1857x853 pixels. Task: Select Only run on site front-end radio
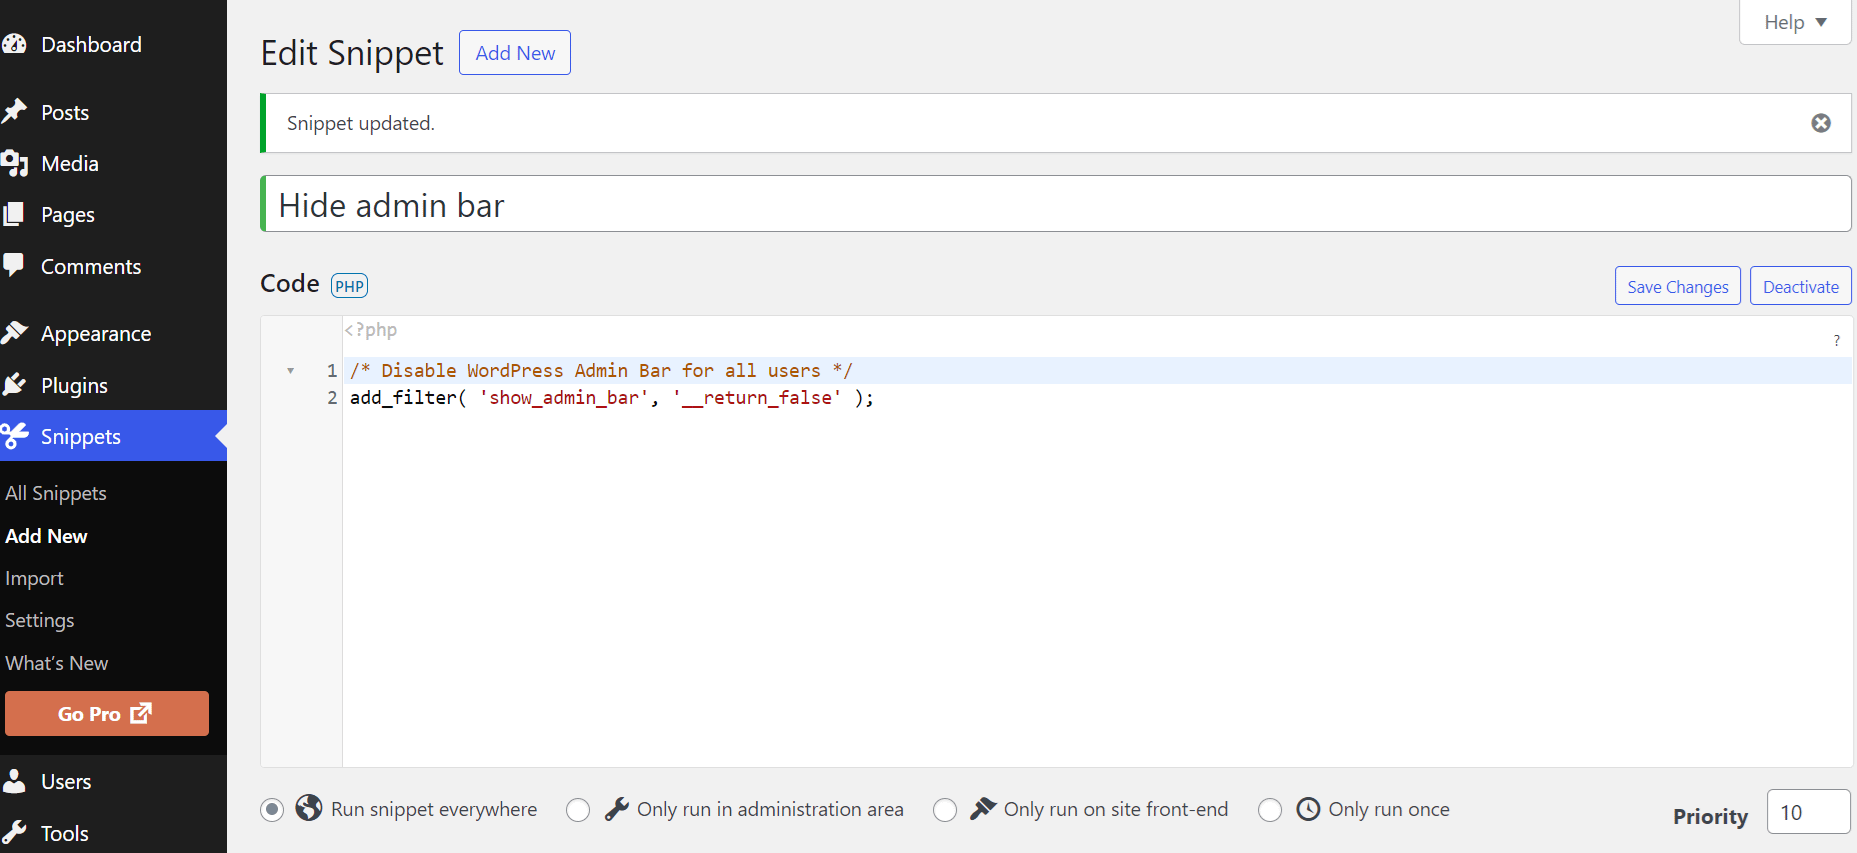(x=945, y=810)
